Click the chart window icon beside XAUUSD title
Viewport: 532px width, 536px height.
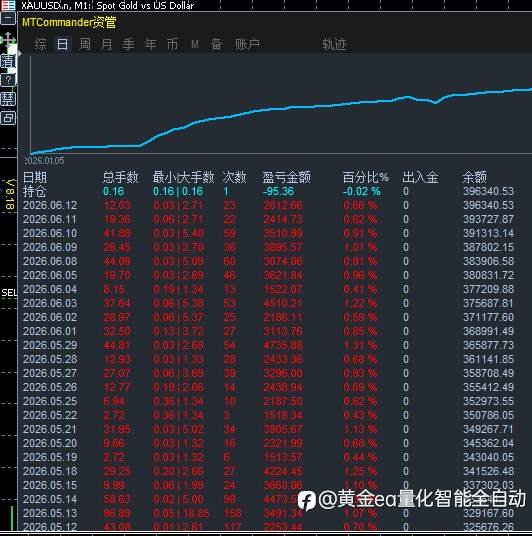click(8, 5)
